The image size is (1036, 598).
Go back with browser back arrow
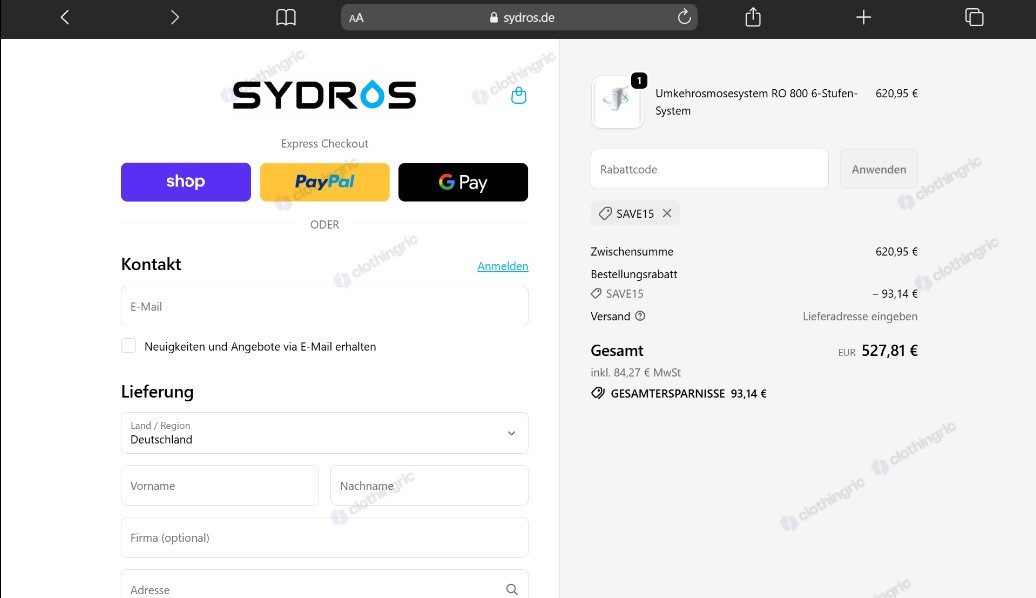coord(65,17)
